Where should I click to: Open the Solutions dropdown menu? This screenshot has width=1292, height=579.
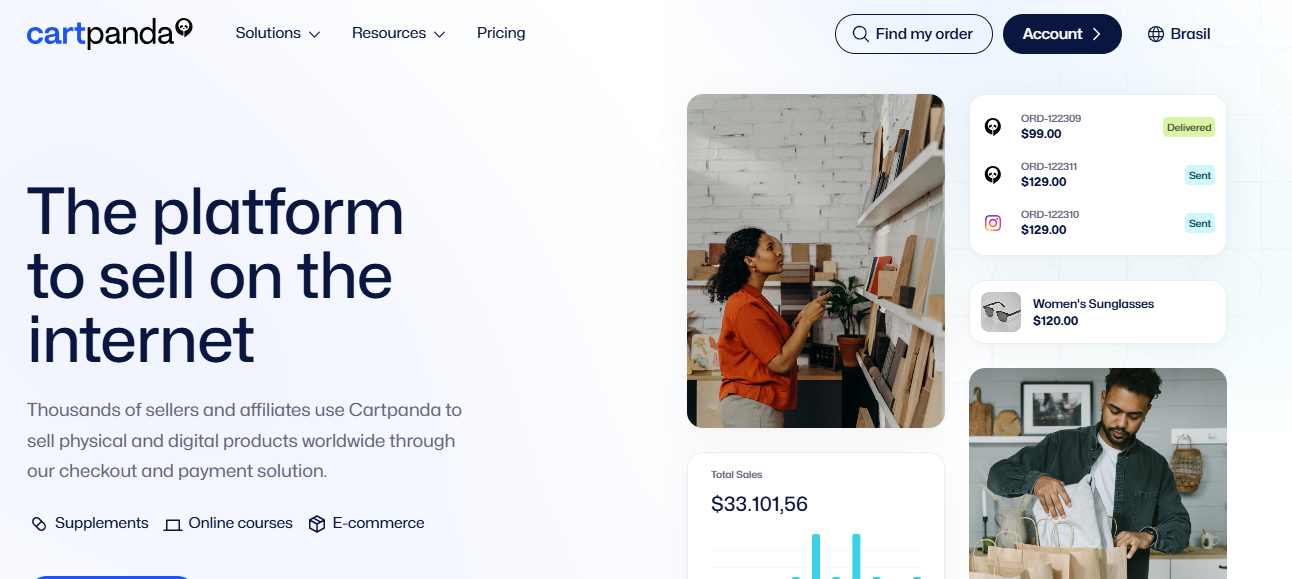278,33
